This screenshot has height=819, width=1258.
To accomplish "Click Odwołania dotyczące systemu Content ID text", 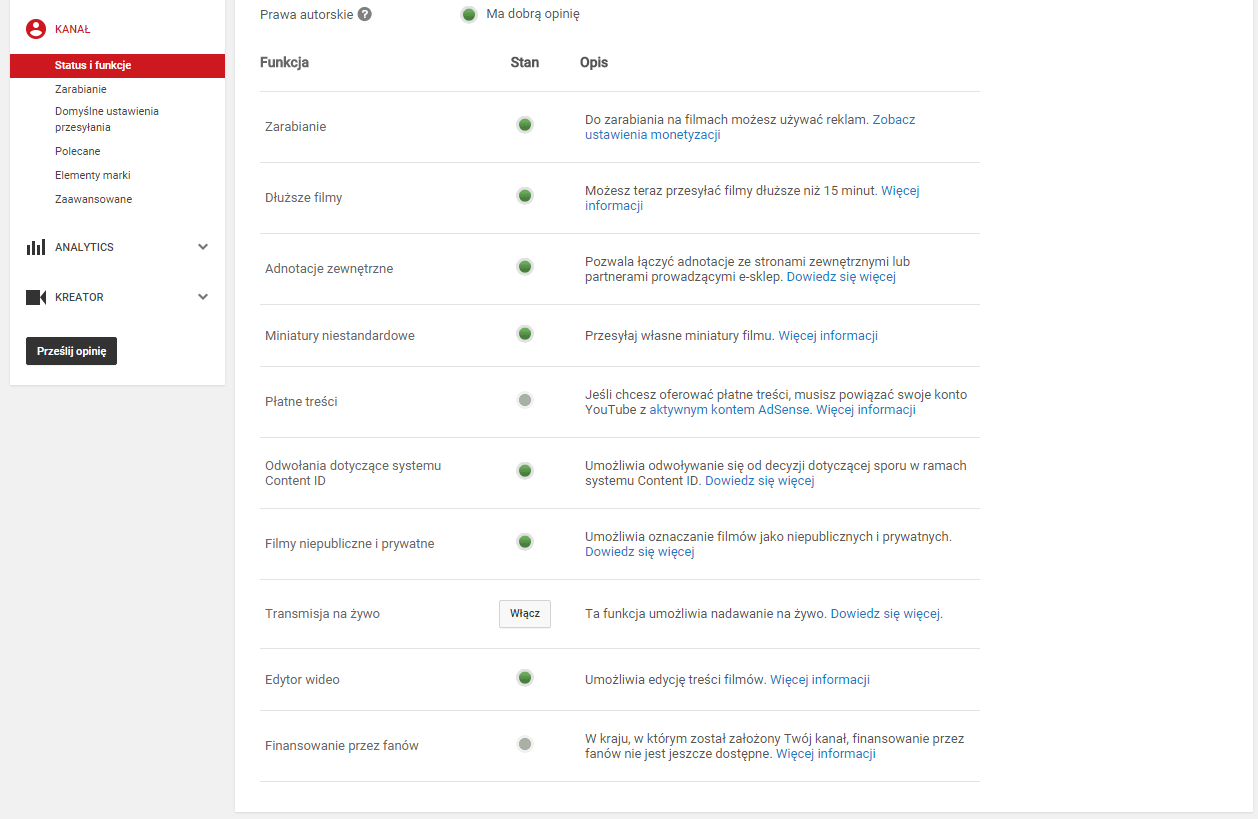I will click(x=353, y=473).
